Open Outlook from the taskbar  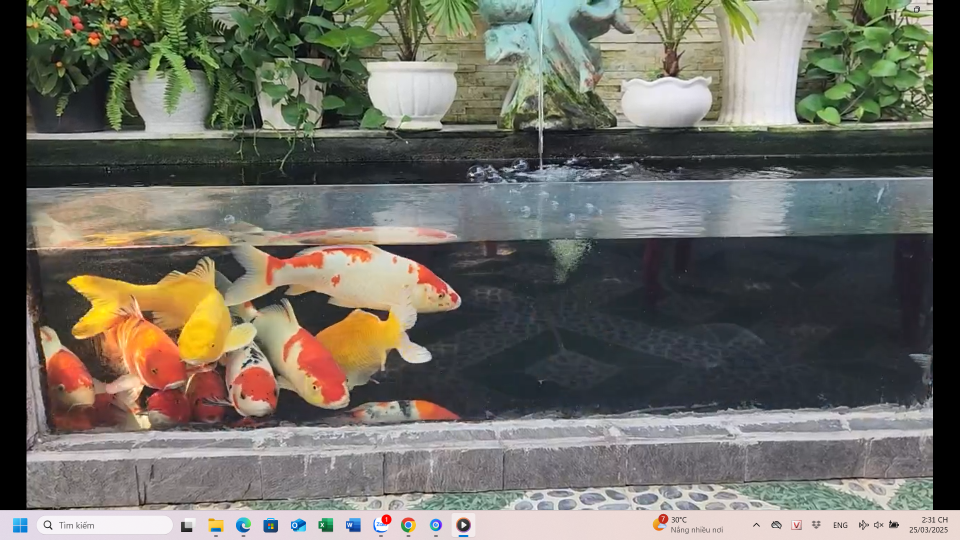pos(298,525)
